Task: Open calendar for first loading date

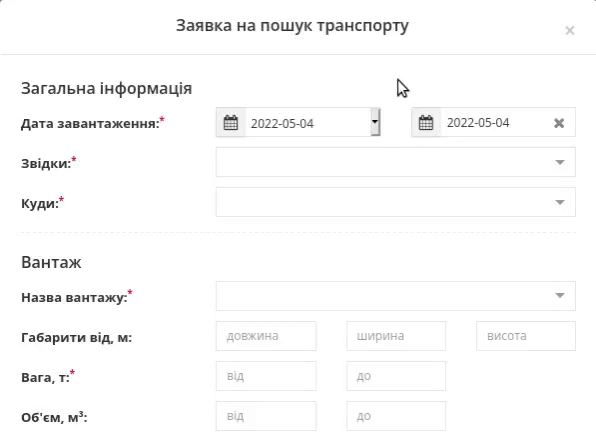Action: pyautogui.click(x=231, y=122)
